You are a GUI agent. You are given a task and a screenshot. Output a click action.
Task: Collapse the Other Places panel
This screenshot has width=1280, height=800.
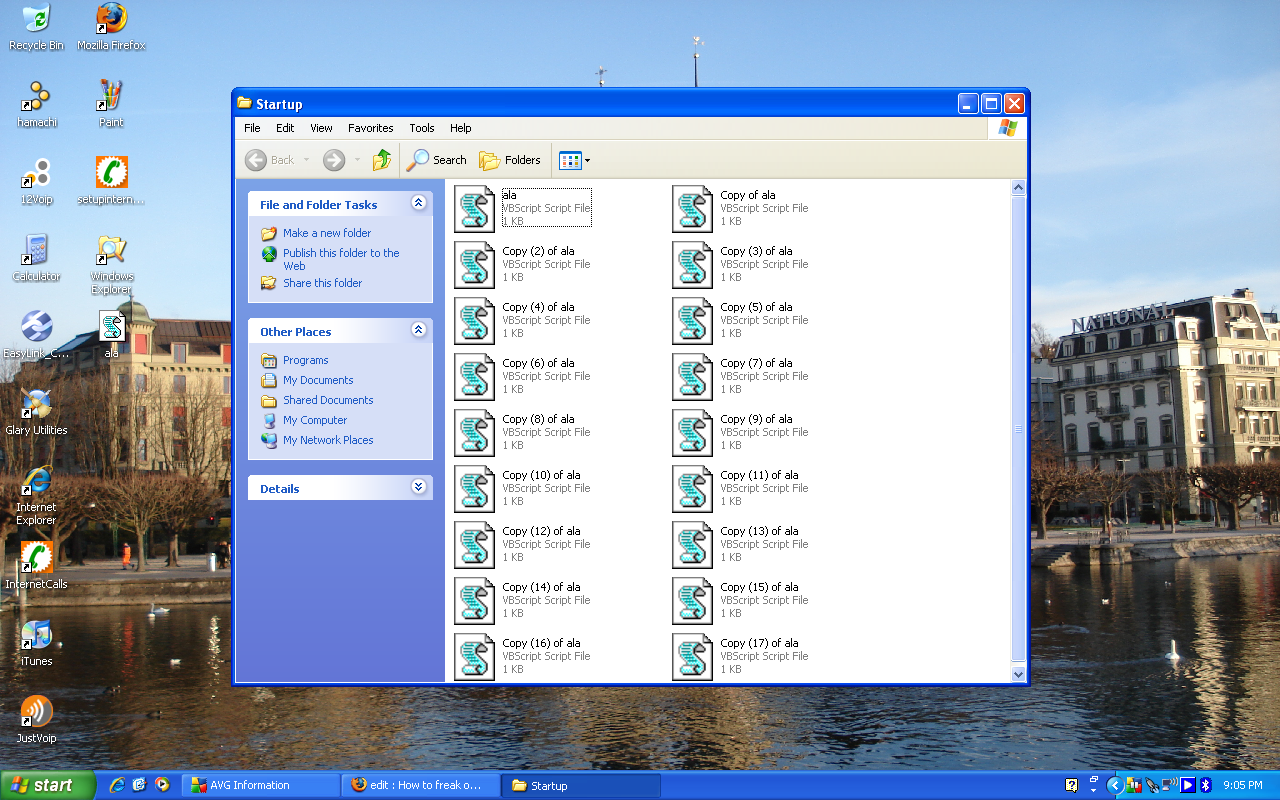point(419,330)
